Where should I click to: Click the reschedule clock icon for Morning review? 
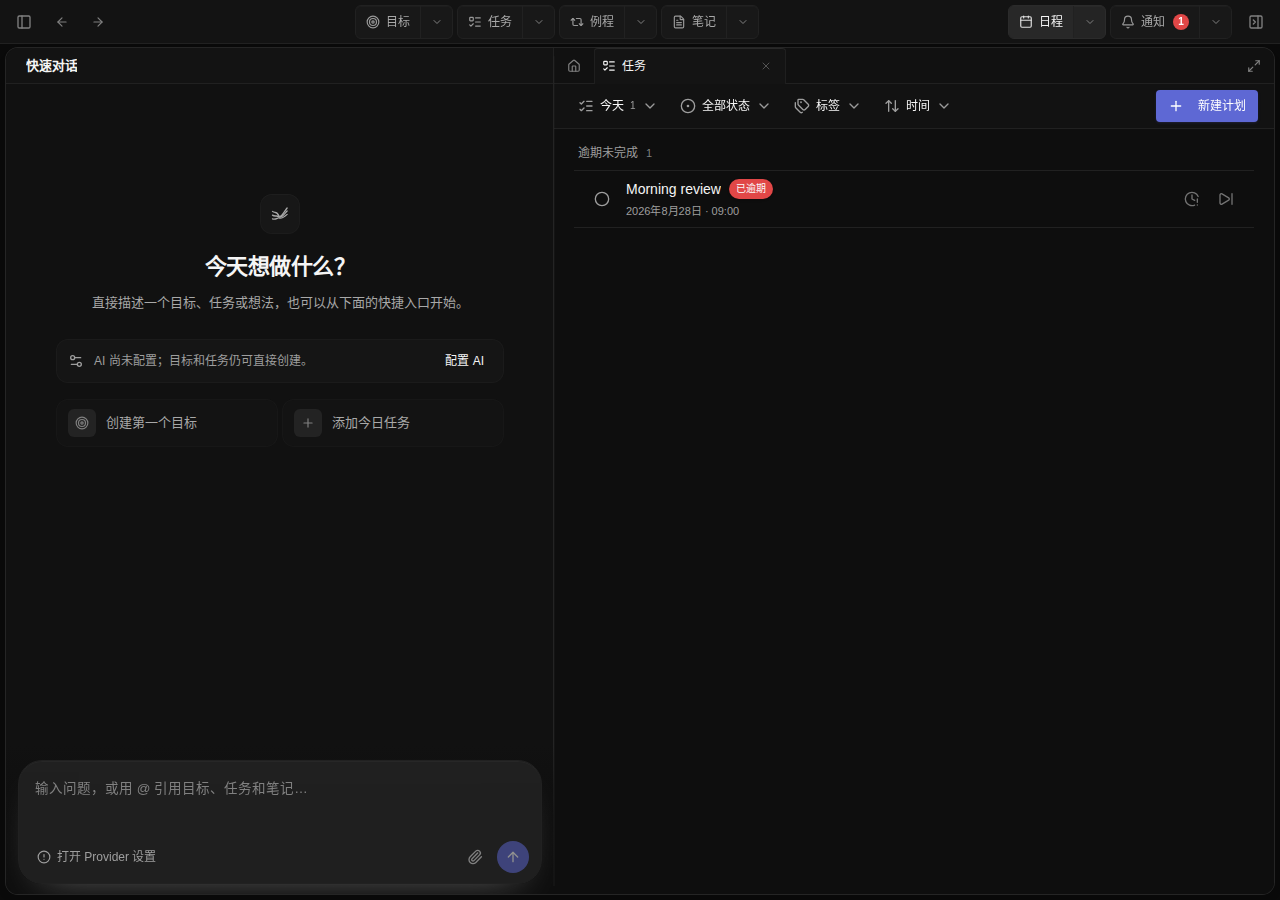tap(1192, 199)
